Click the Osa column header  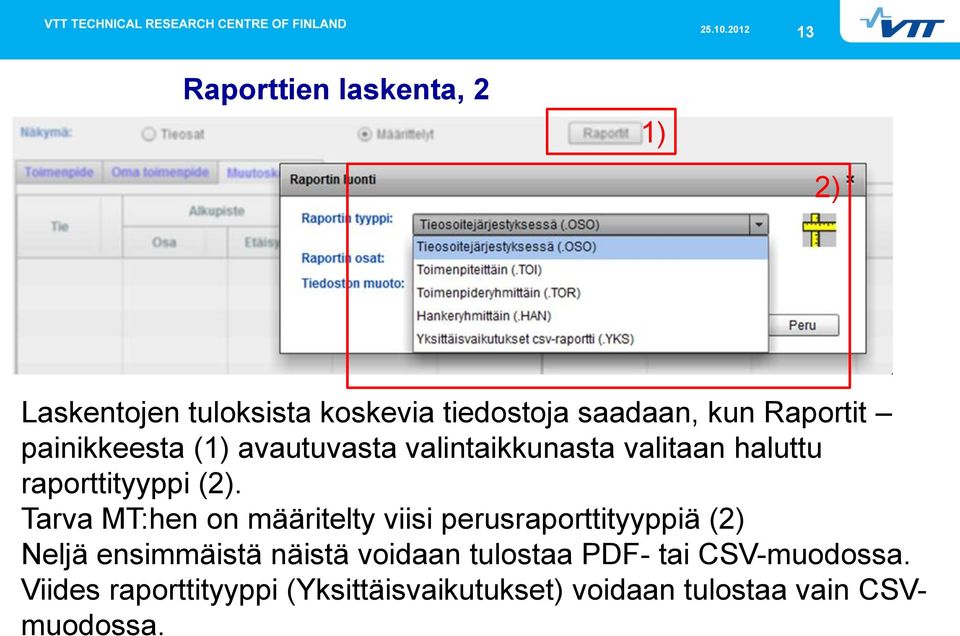[164, 242]
